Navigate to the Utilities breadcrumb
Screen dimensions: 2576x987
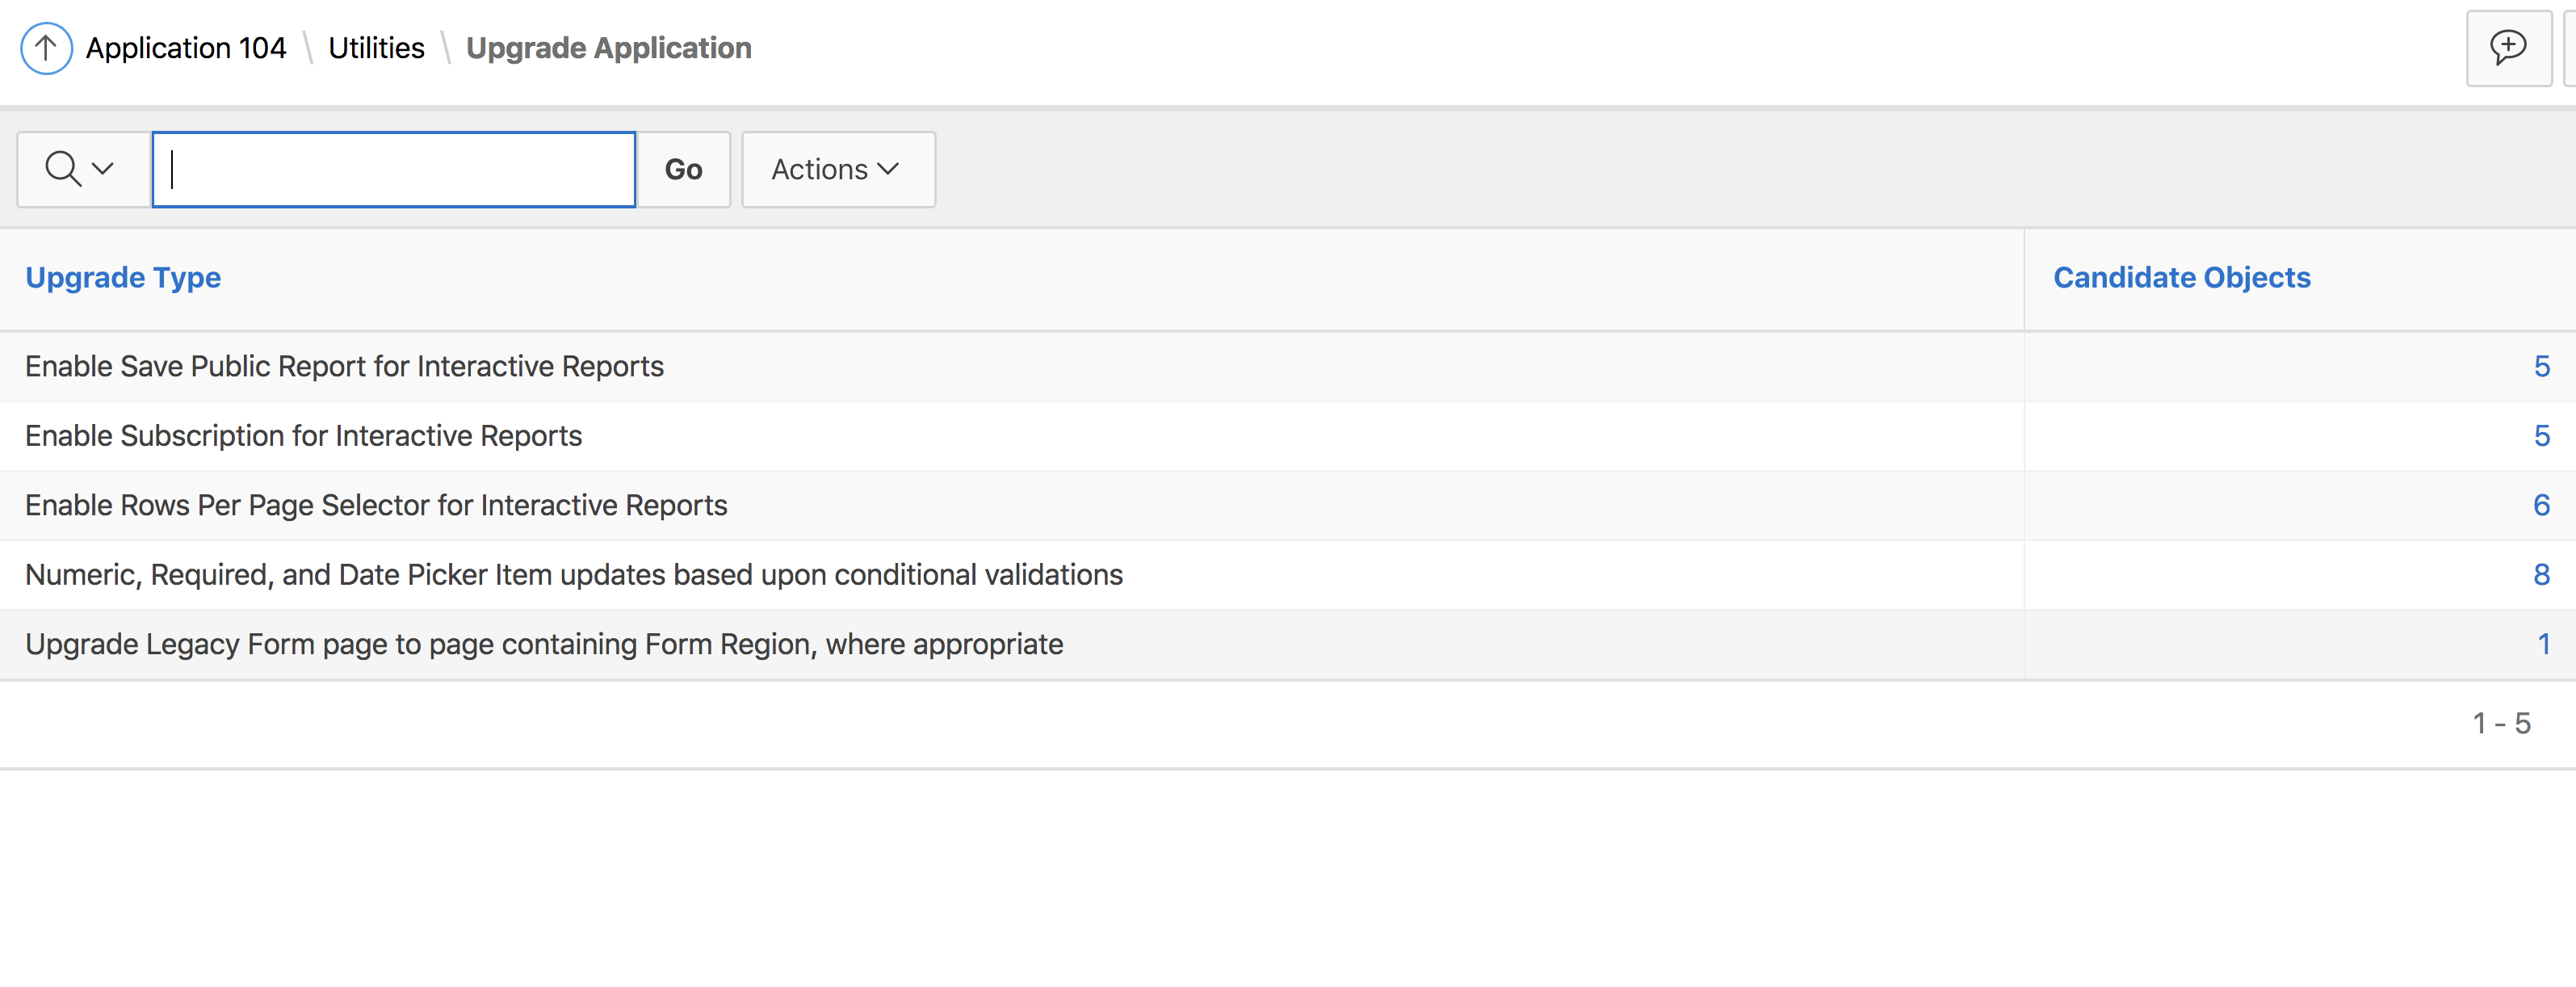click(x=376, y=48)
